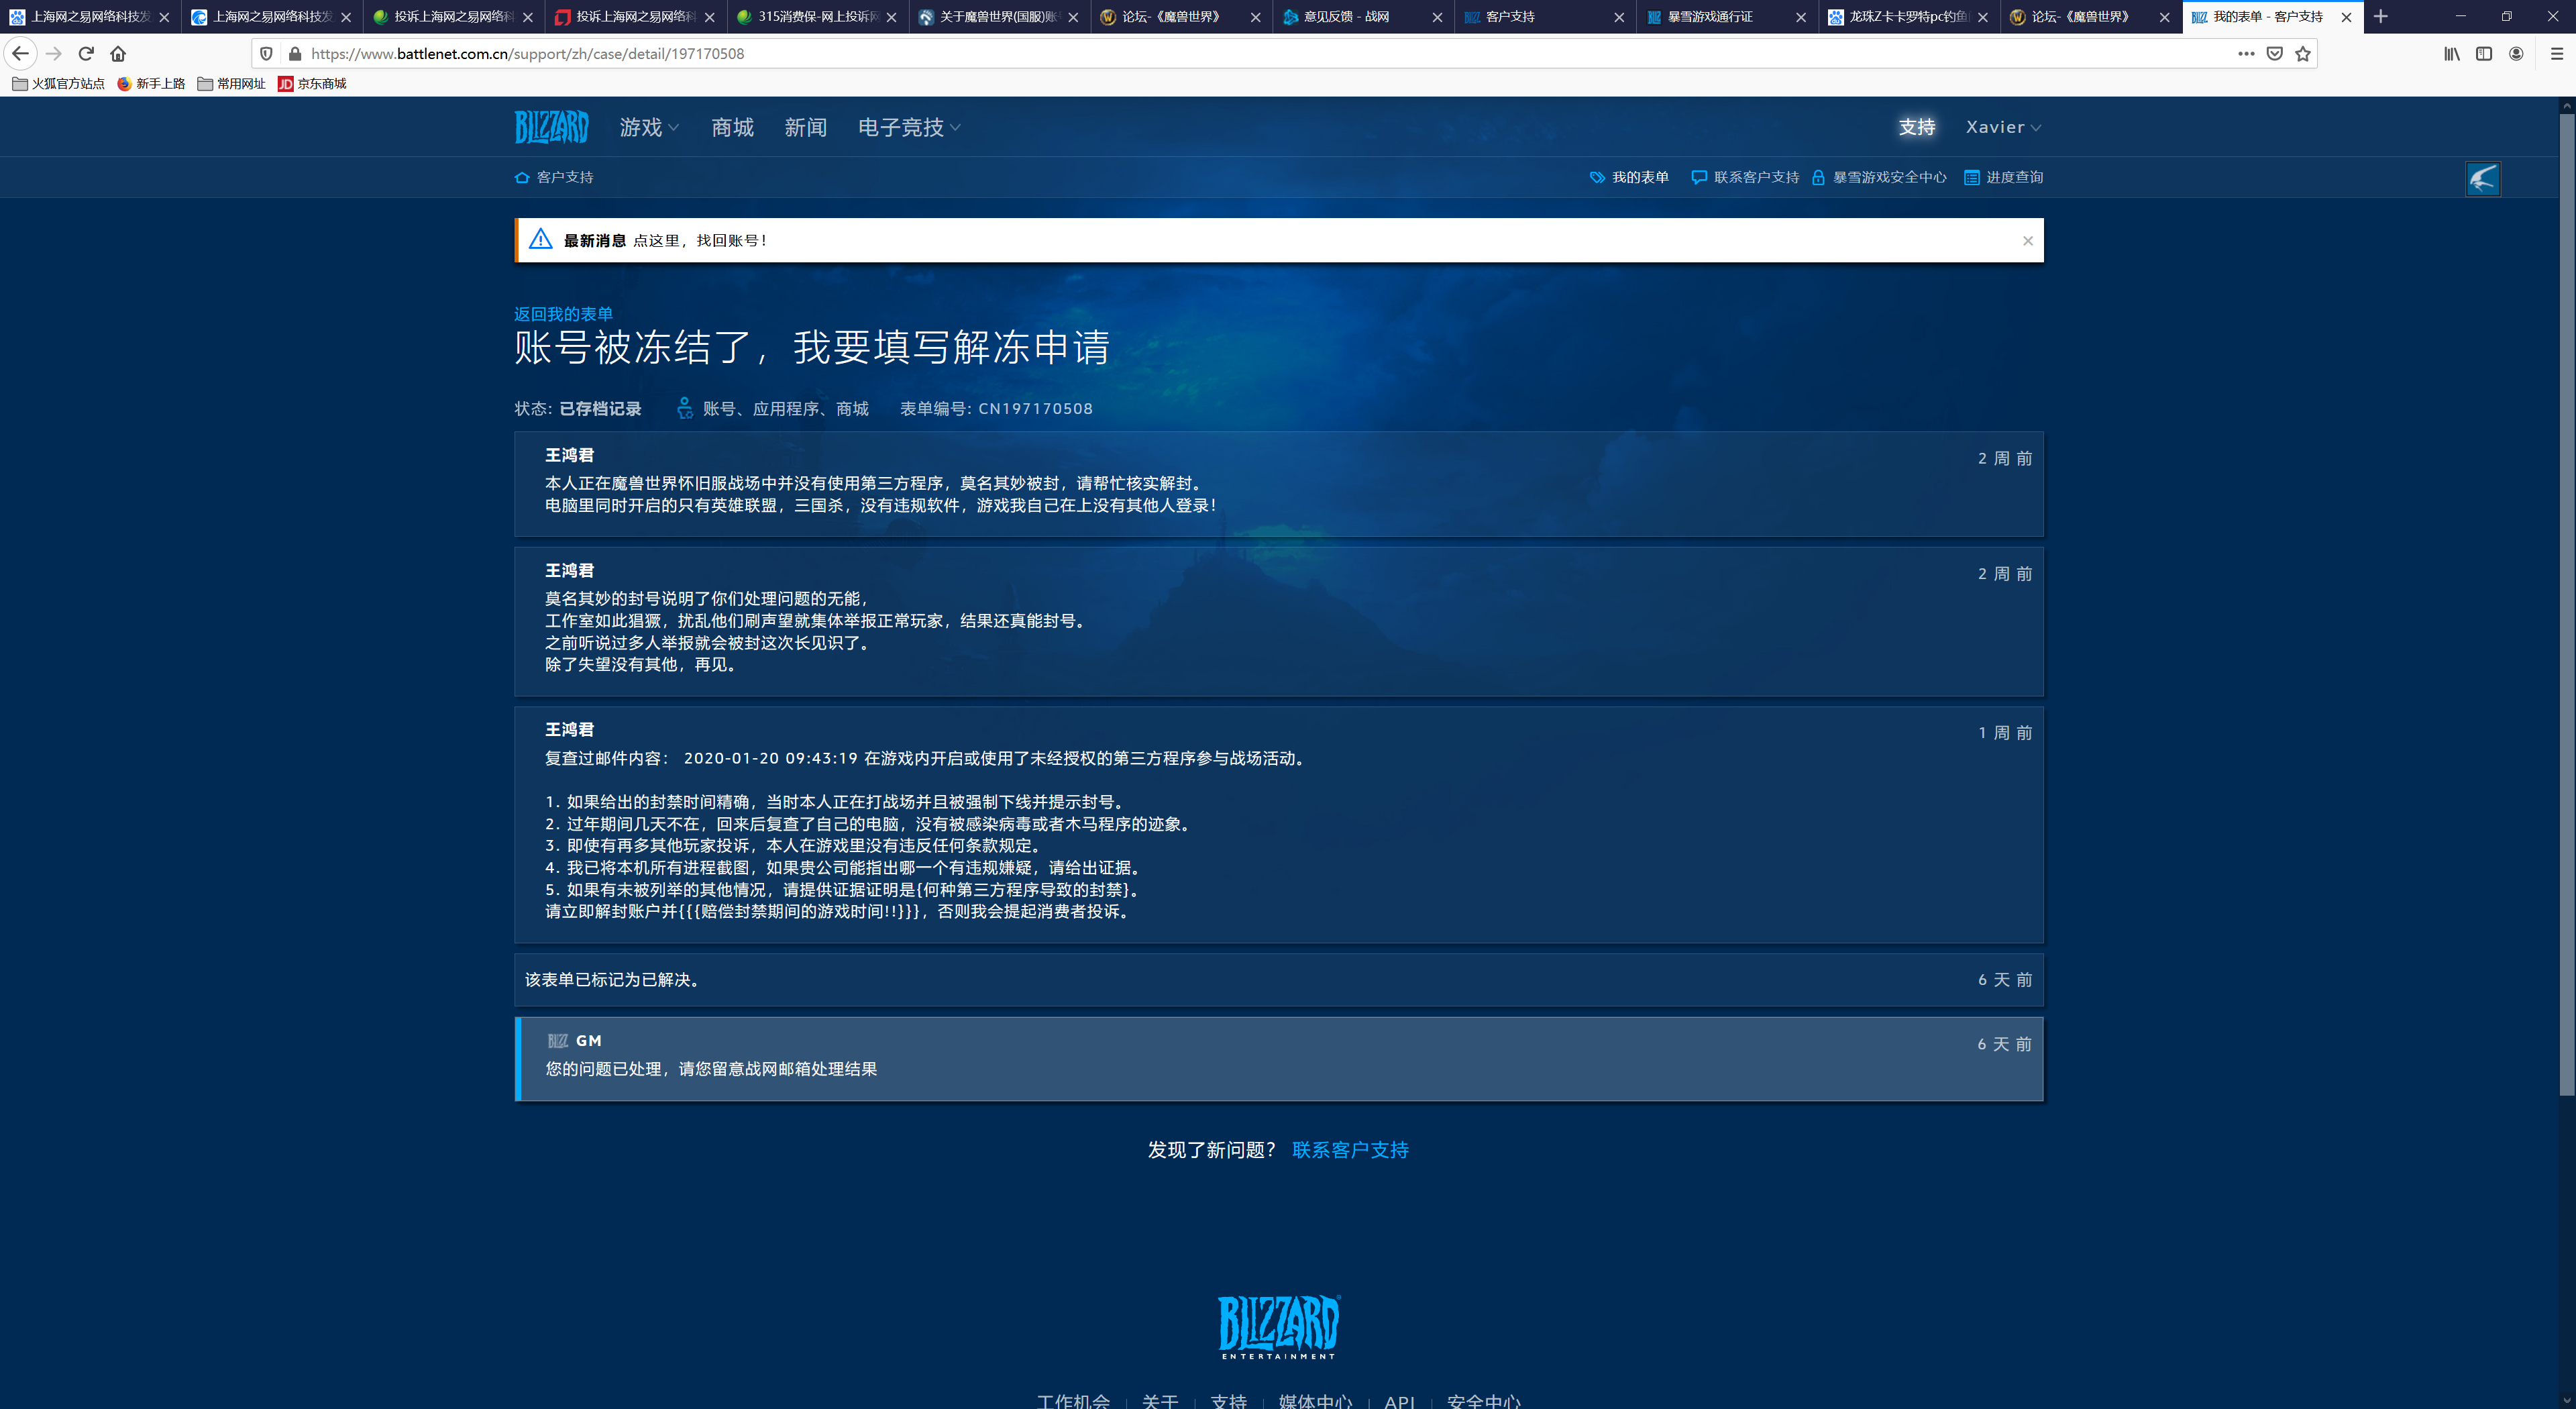Click the footer Blizzard Entertainment logo
Viewport: 2576px width, 1409px height.
pyautogui.click(x=1279, y=1327)
